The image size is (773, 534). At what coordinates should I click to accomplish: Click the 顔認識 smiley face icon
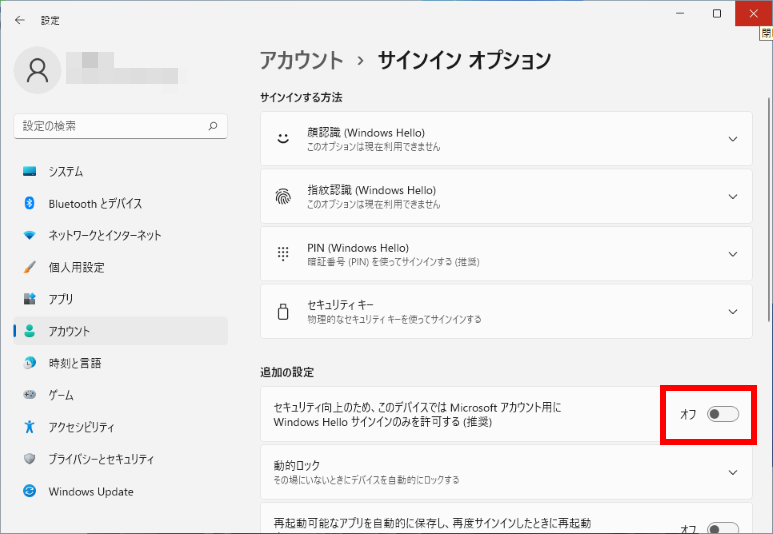point(283,139)
